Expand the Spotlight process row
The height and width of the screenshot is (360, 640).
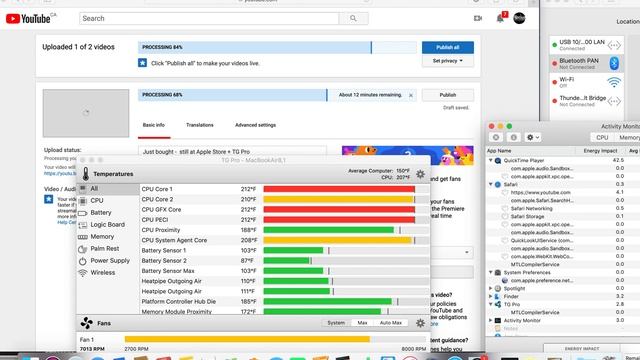coord(491,289)
